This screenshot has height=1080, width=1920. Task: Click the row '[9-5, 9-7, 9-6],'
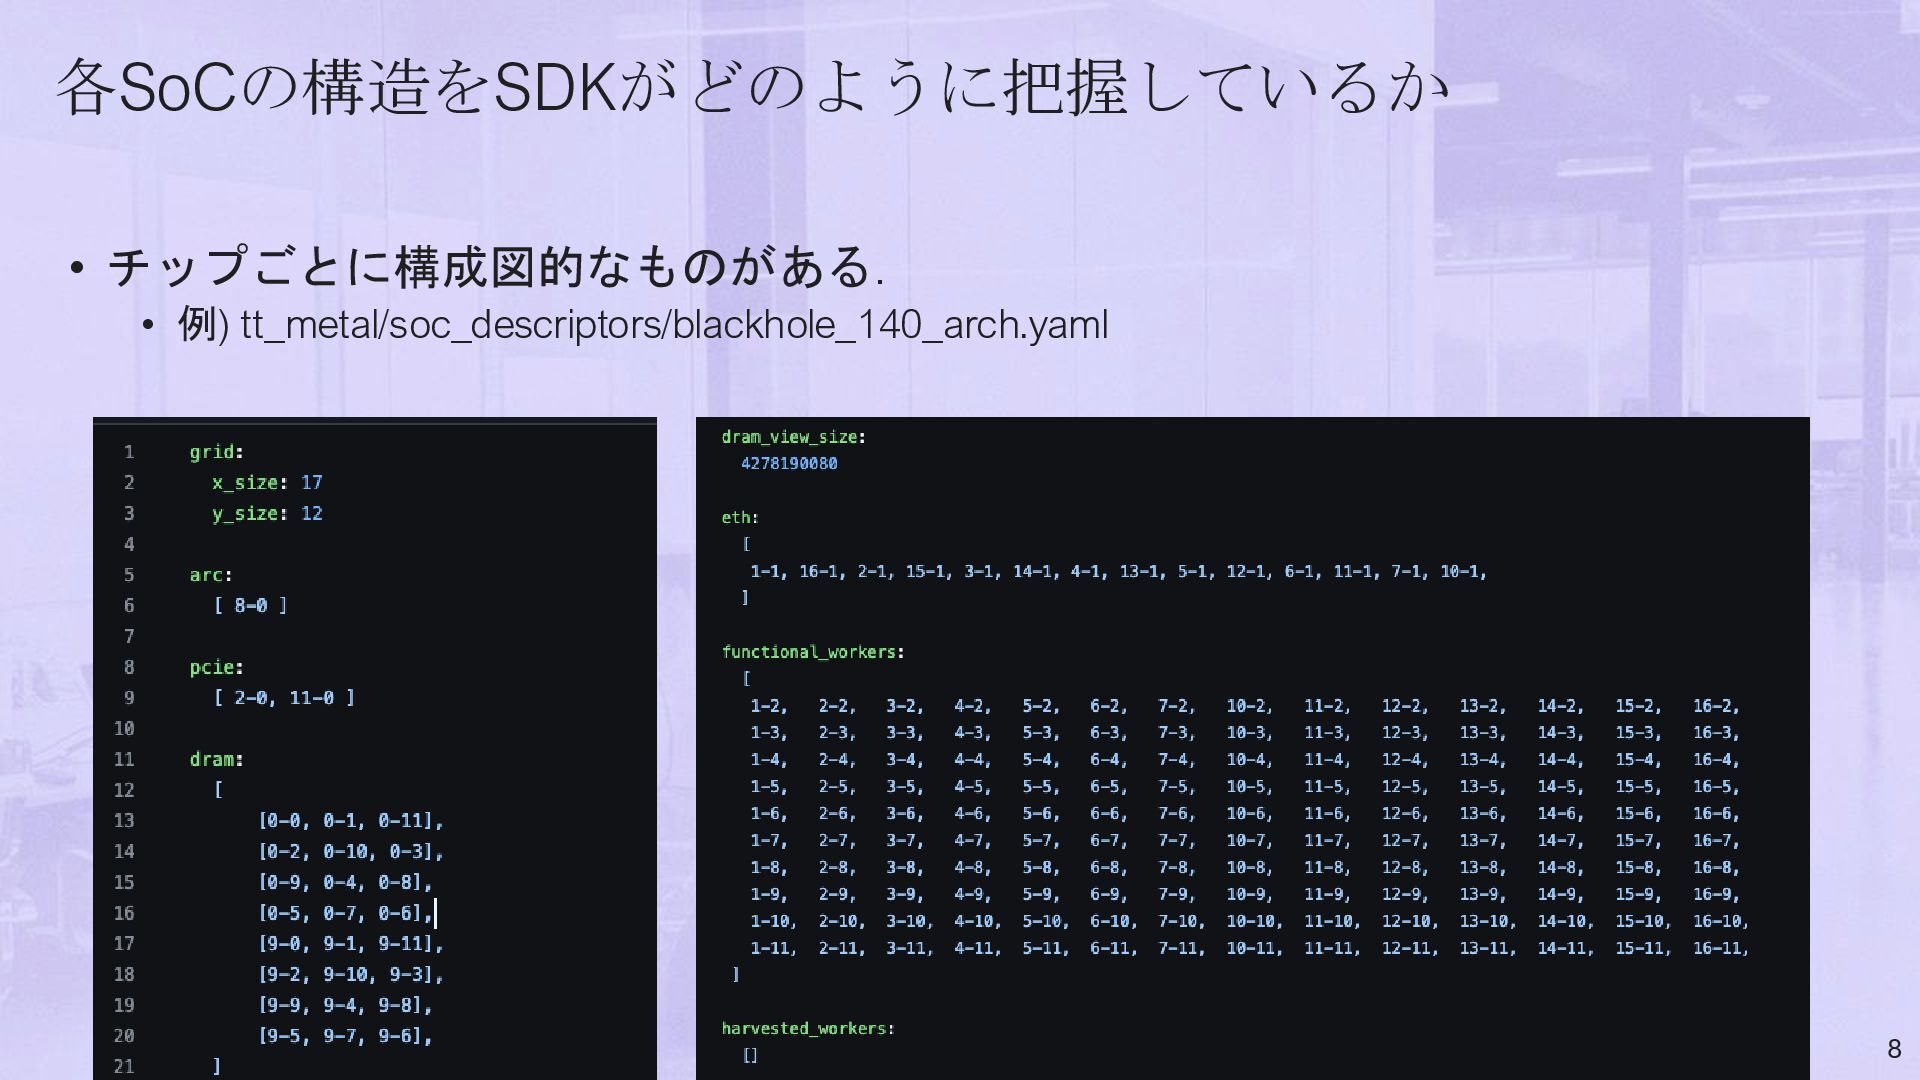pyautogui.click(x=346, y=1036)
